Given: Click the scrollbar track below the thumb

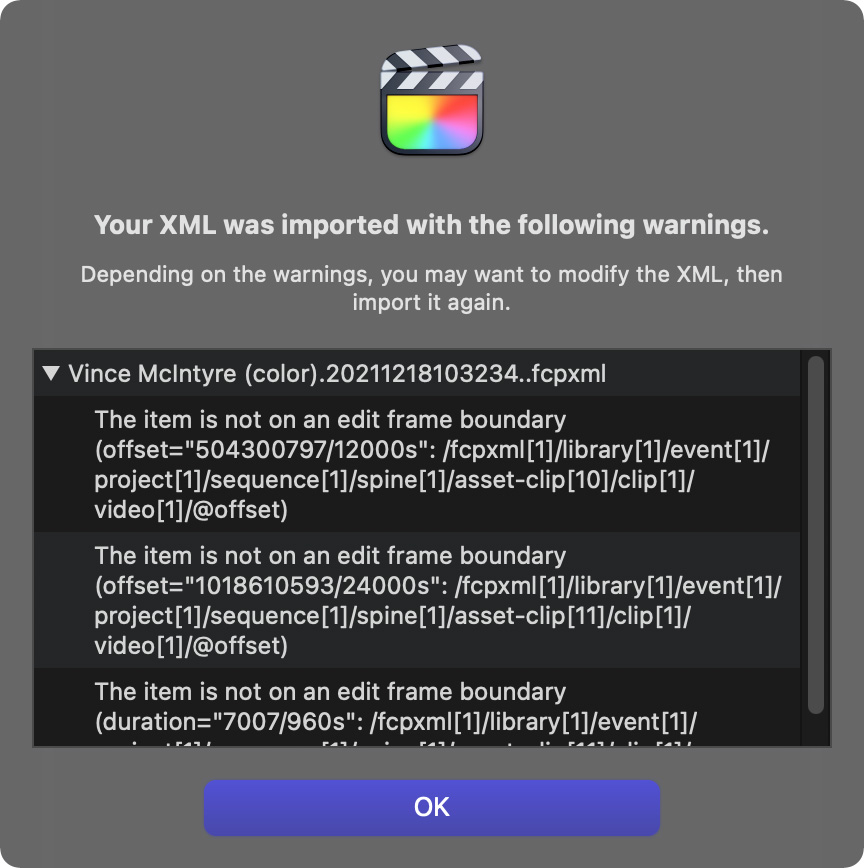Looking at the screenshot, I should point(815,730).
